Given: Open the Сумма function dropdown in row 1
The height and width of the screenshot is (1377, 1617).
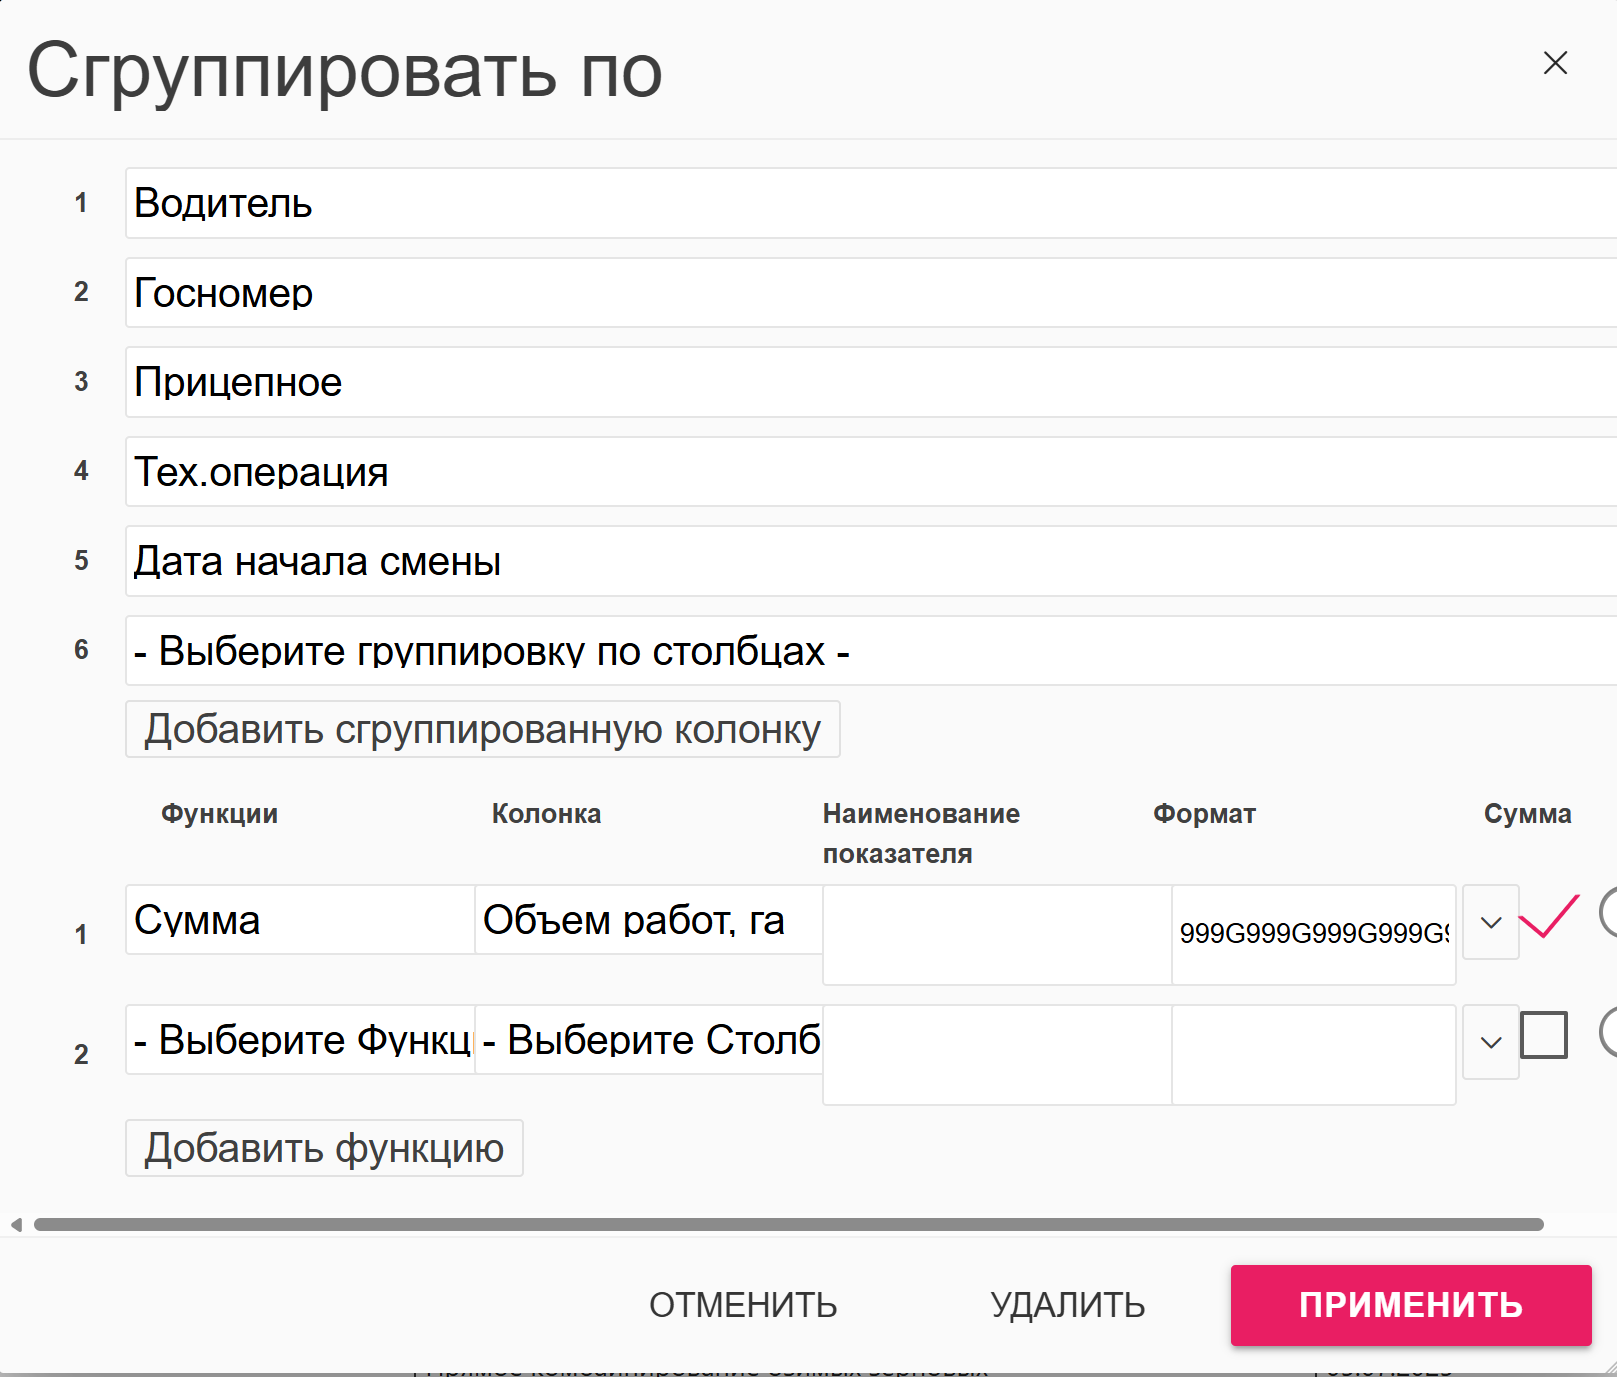Looking at the screenshot, I should pos(299,920).
